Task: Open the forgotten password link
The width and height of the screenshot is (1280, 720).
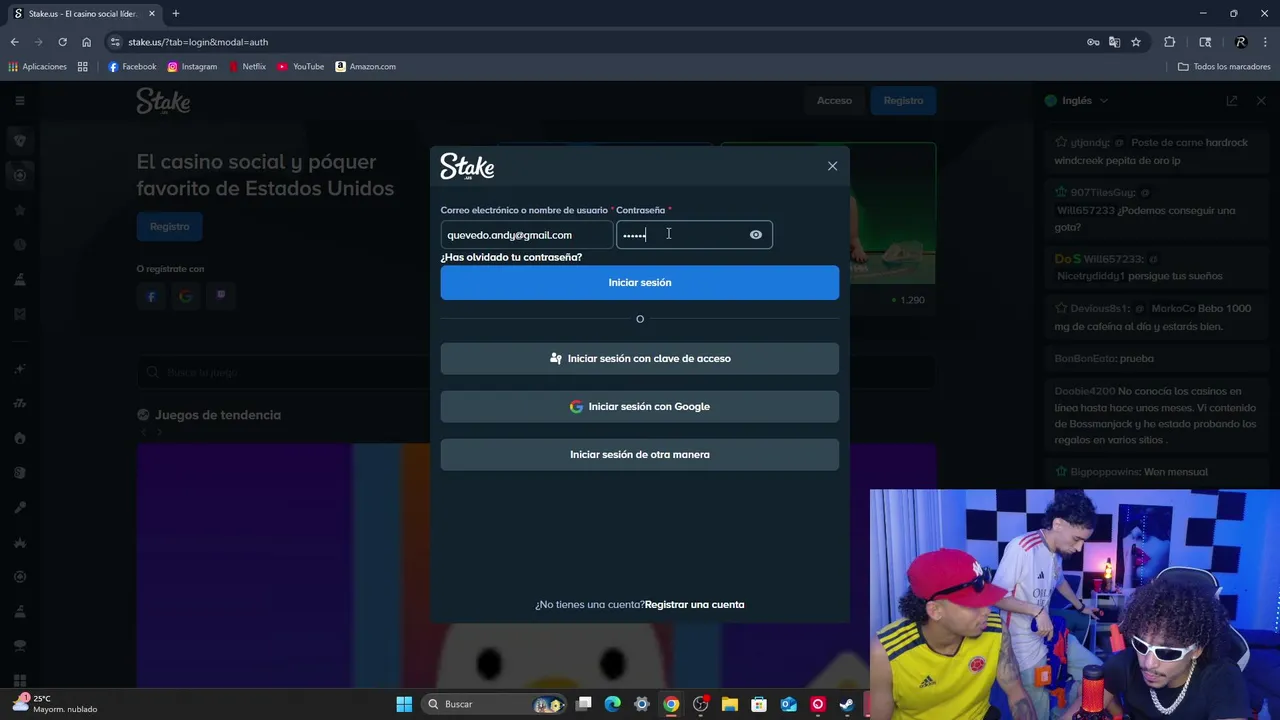Action: 511,257
